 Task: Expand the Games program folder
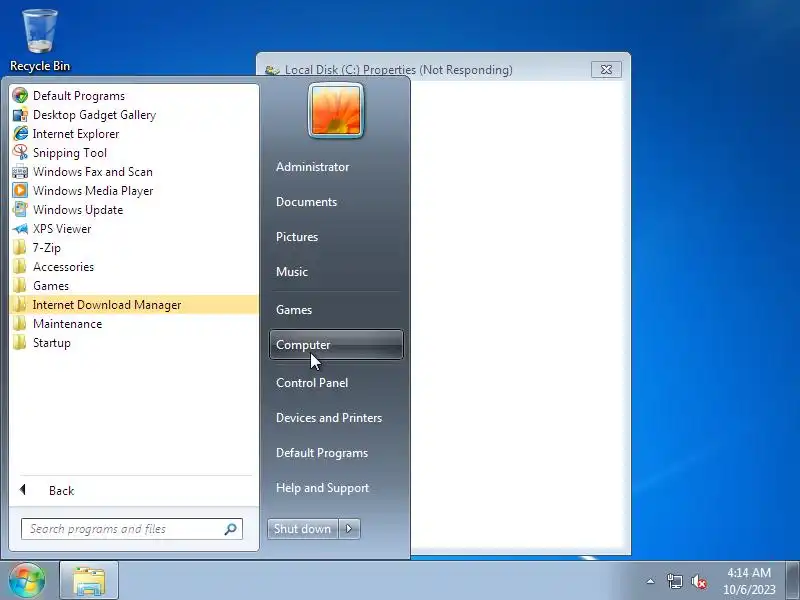(x=134, y=286)
